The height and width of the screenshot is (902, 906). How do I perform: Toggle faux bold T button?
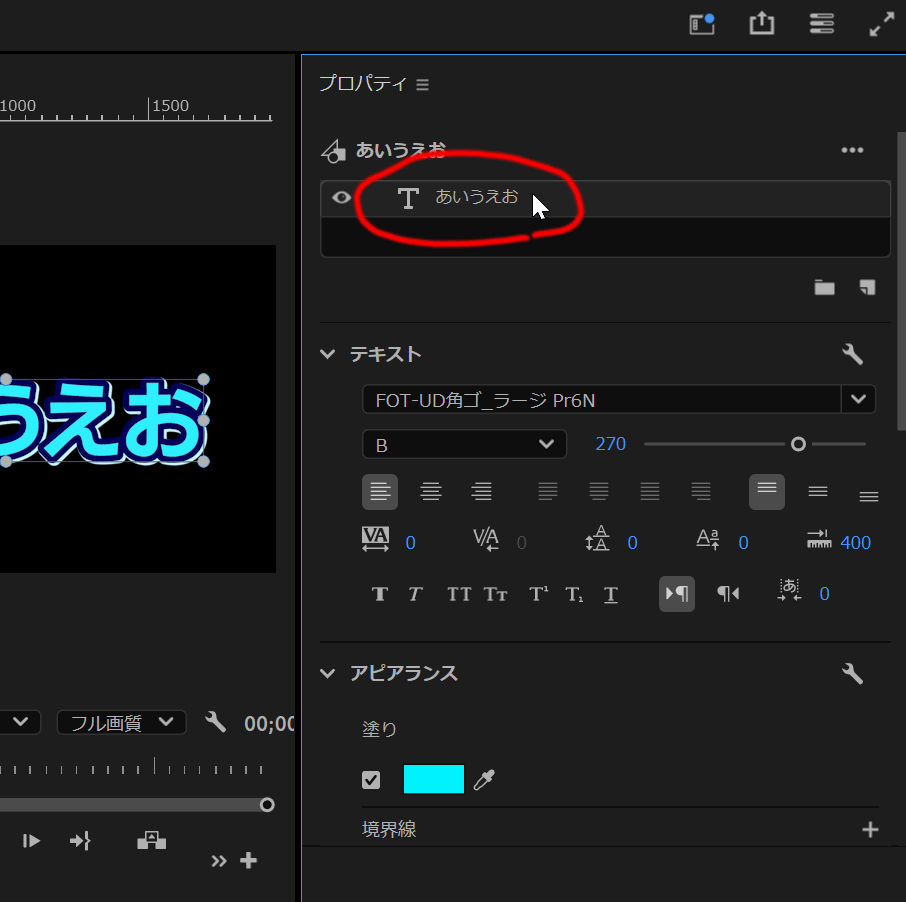tap(380, 594)
